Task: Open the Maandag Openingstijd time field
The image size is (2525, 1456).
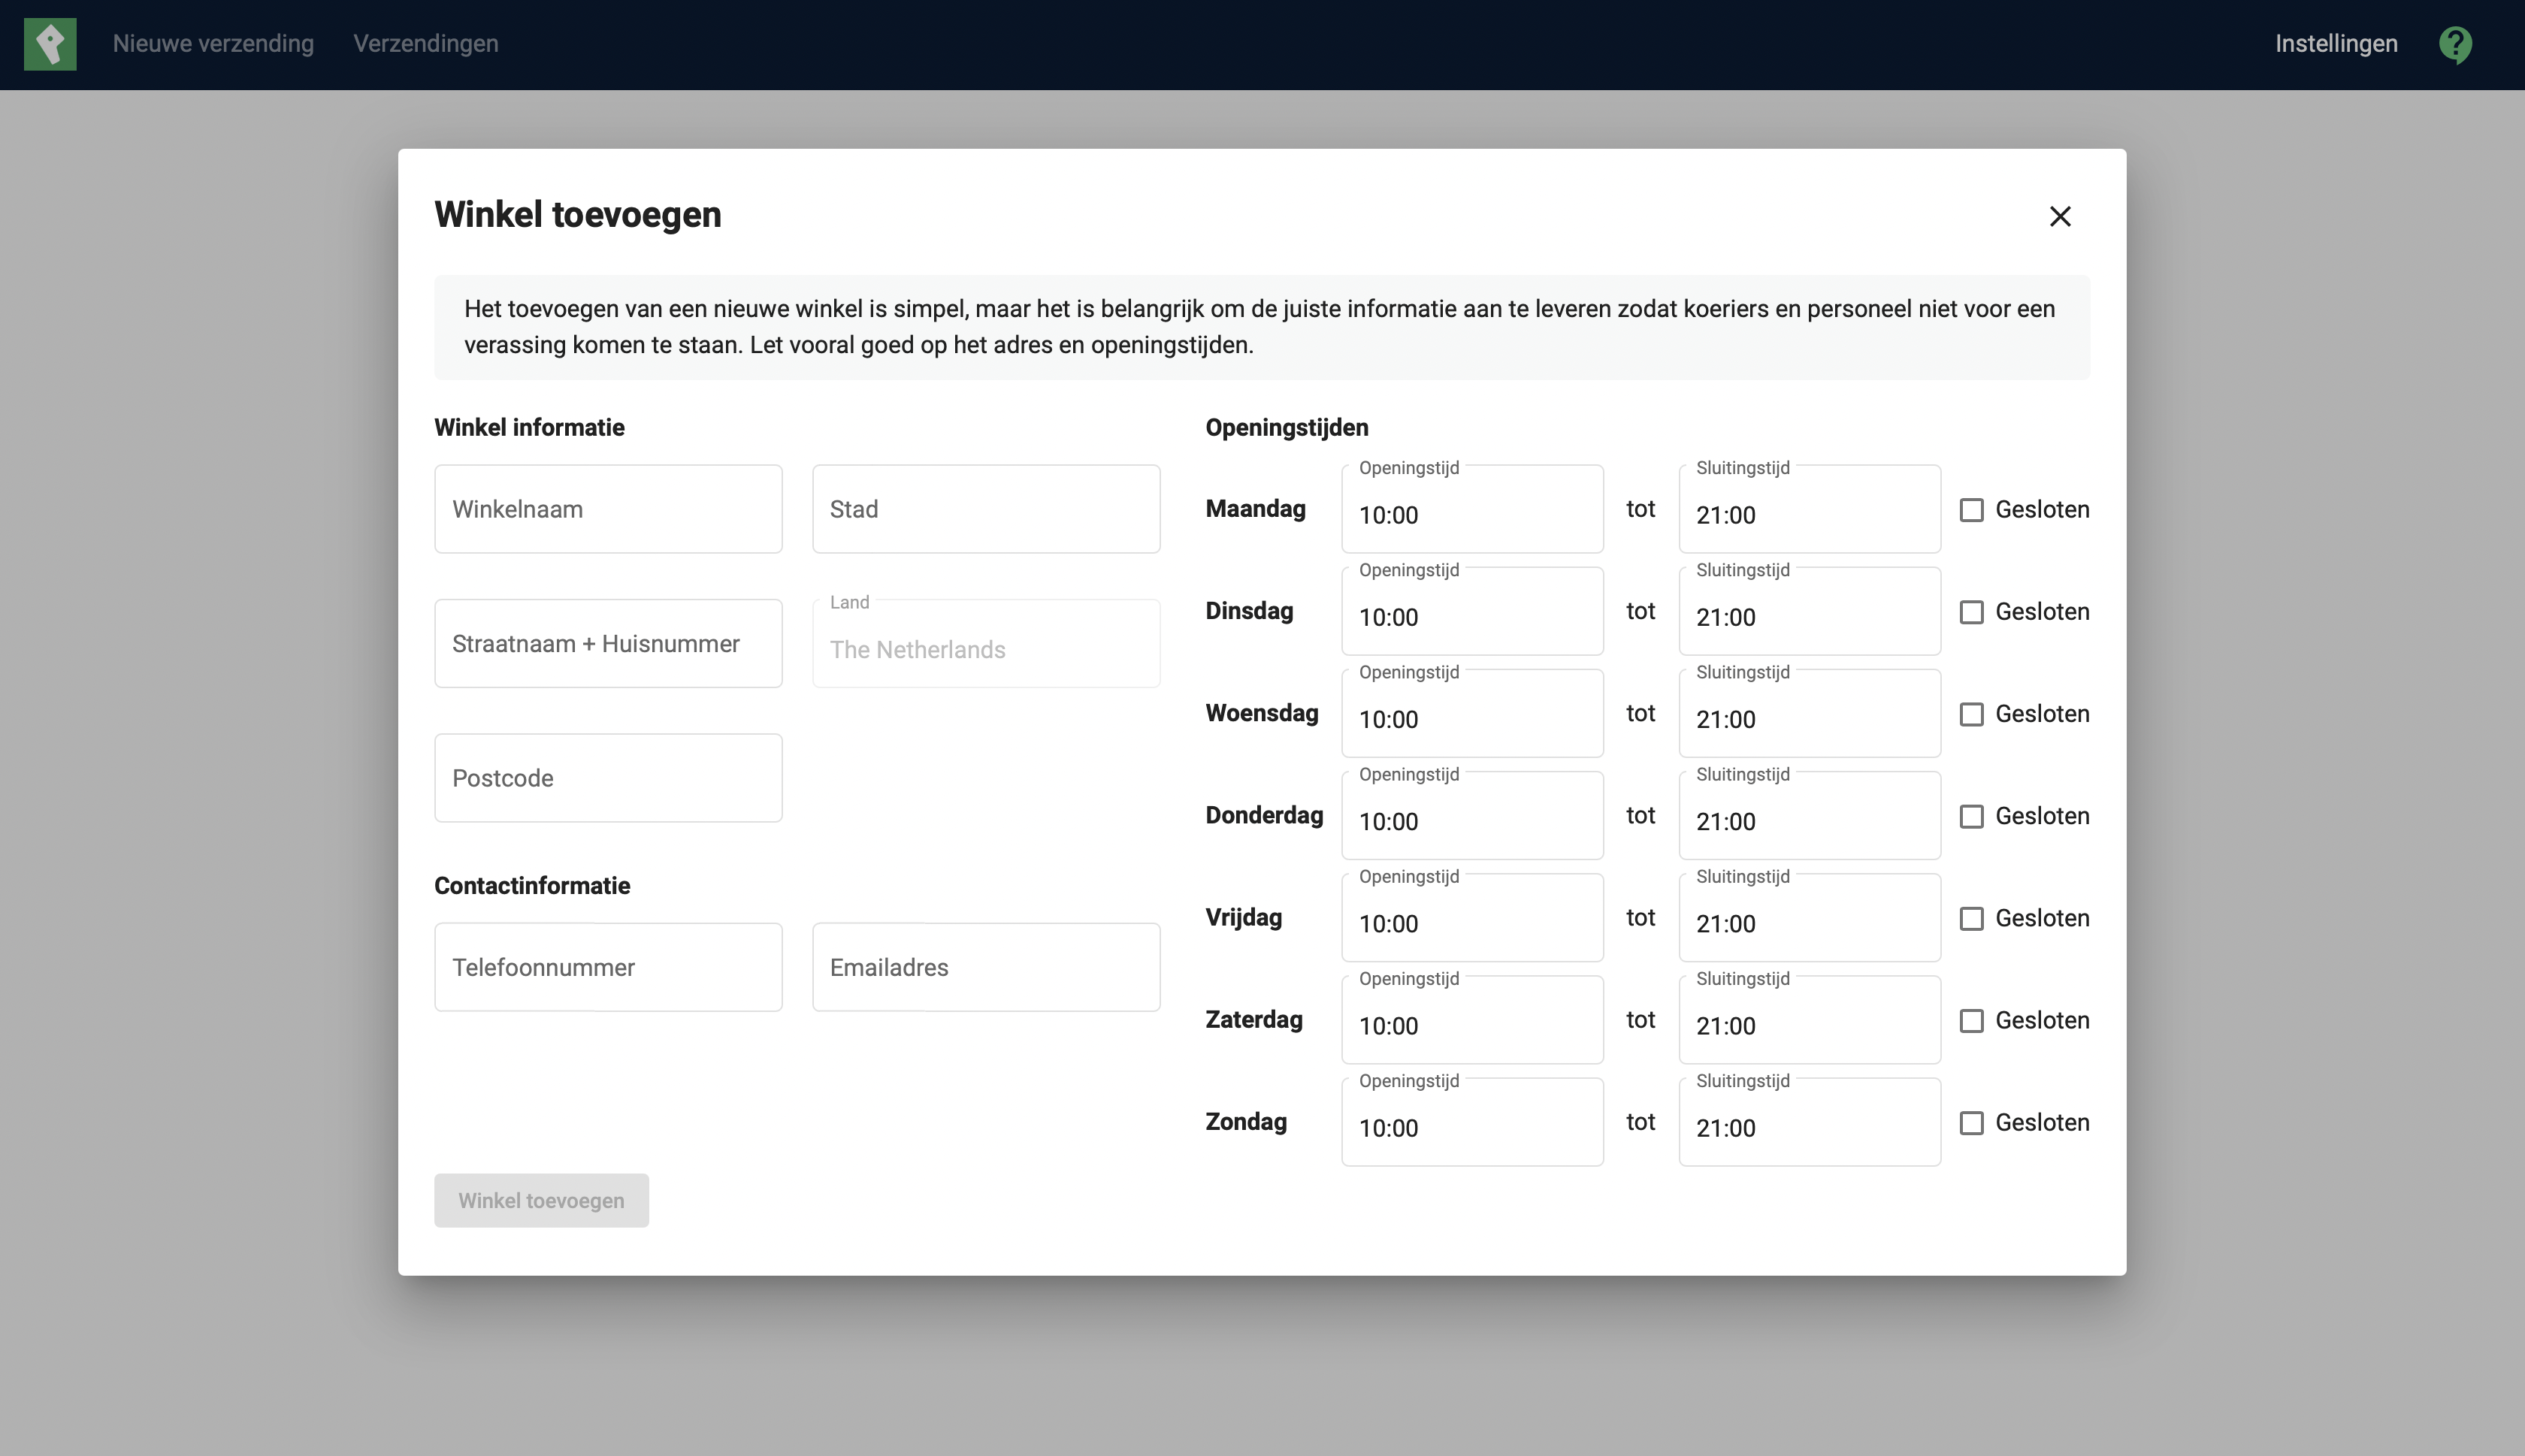Action: coord(1471,514)
